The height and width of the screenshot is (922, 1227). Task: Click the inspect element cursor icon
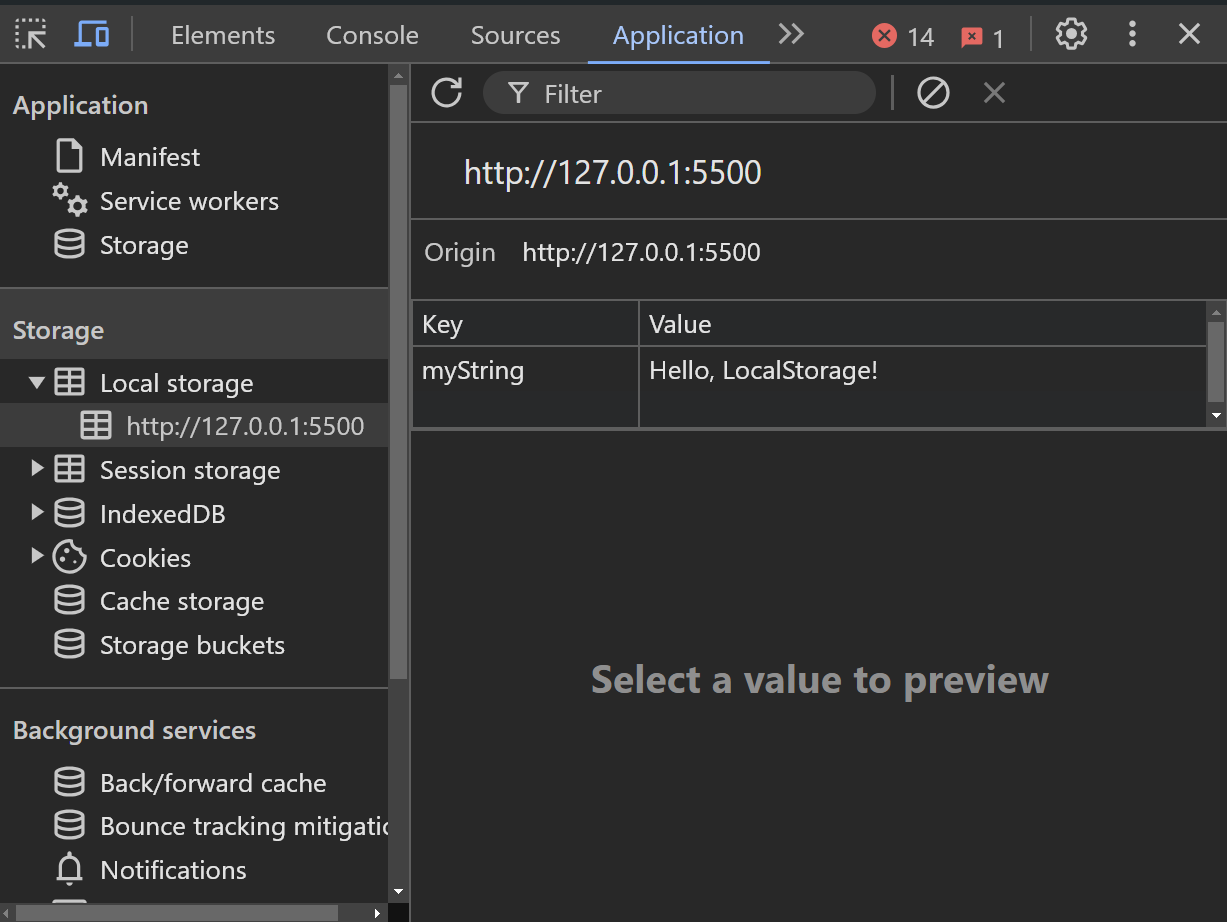(x=30, y=33)
